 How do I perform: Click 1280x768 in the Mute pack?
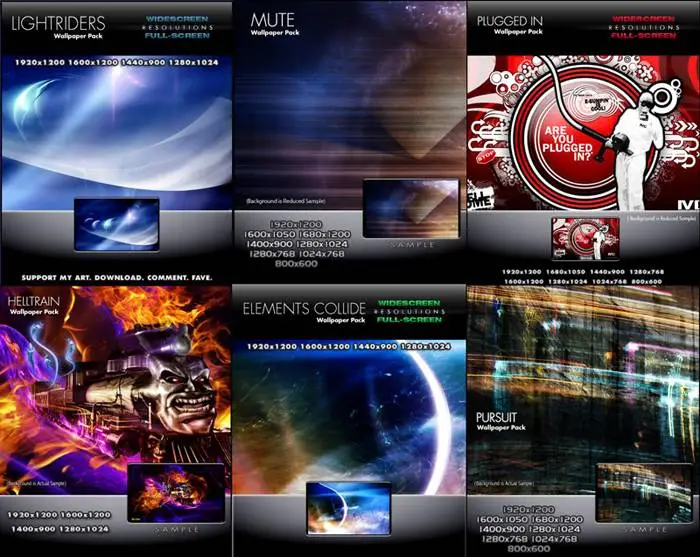click(x=272, y=254)
